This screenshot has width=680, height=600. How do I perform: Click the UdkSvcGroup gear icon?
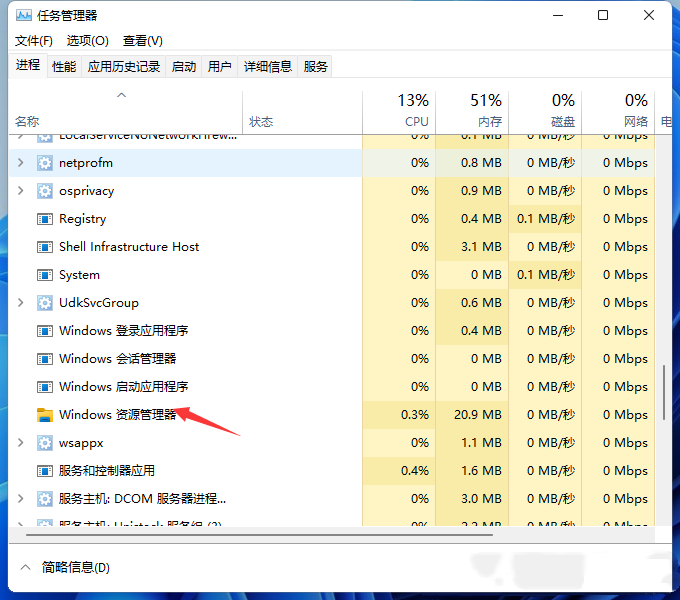[x=45, y=303]
